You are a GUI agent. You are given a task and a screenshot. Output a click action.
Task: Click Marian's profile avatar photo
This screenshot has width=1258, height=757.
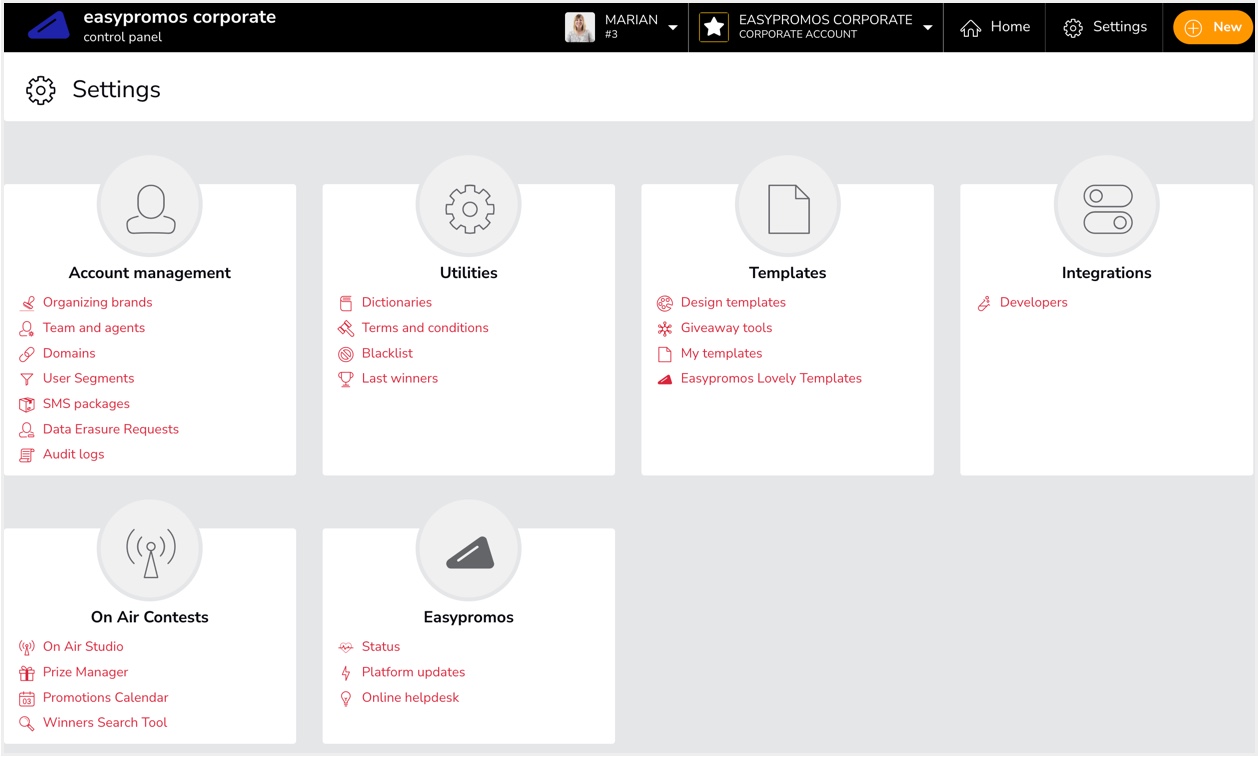click(580, 27)
